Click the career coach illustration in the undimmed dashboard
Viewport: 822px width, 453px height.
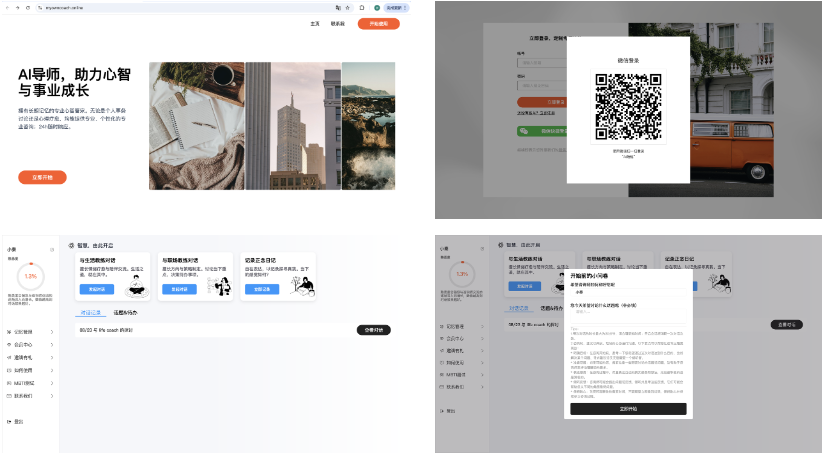tap(220, 286)
